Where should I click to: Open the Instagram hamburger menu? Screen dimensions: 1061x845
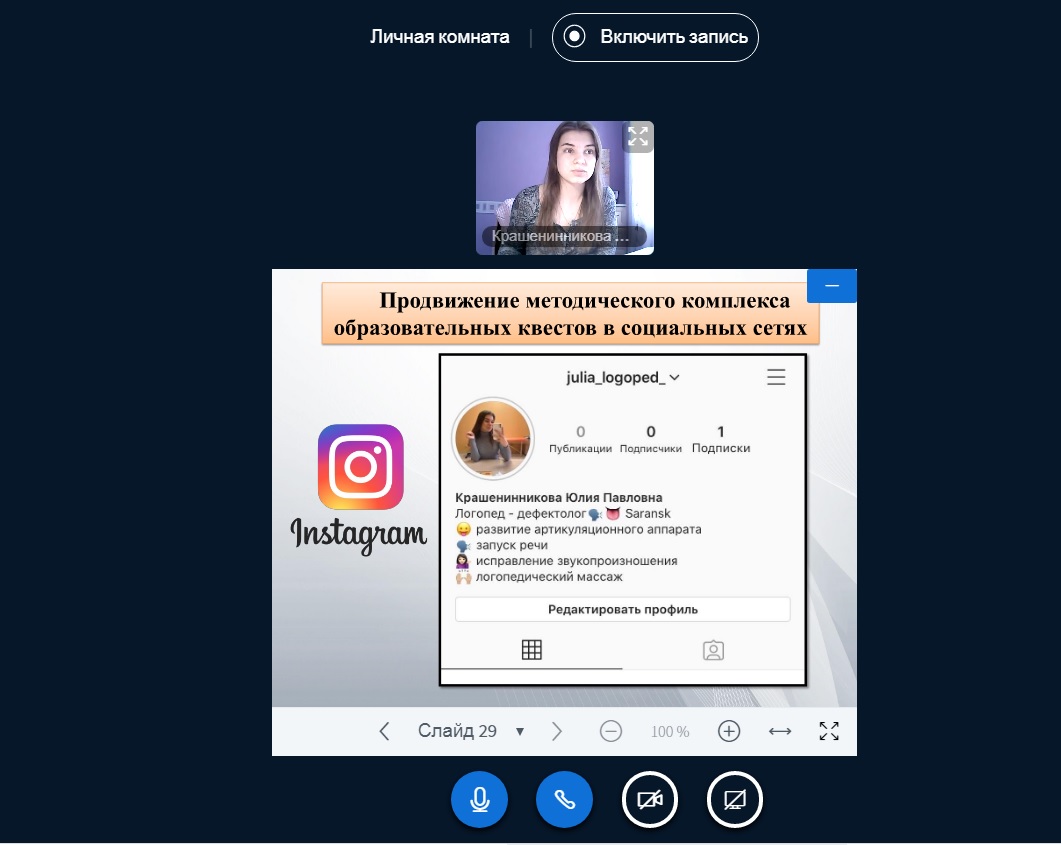(776, 377)
